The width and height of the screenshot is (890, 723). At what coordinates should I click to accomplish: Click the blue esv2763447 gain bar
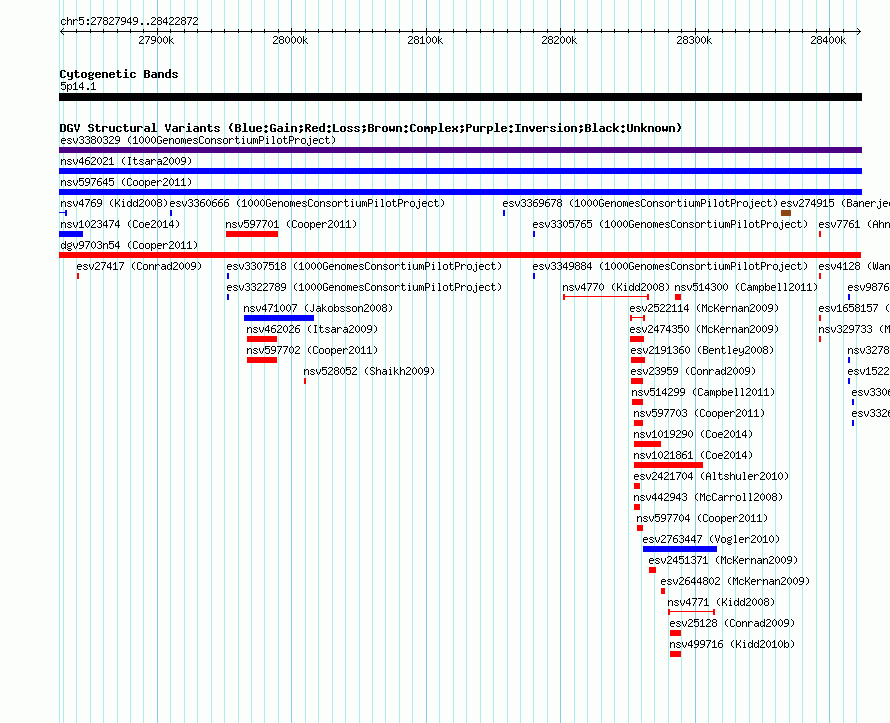coord(679,549)
